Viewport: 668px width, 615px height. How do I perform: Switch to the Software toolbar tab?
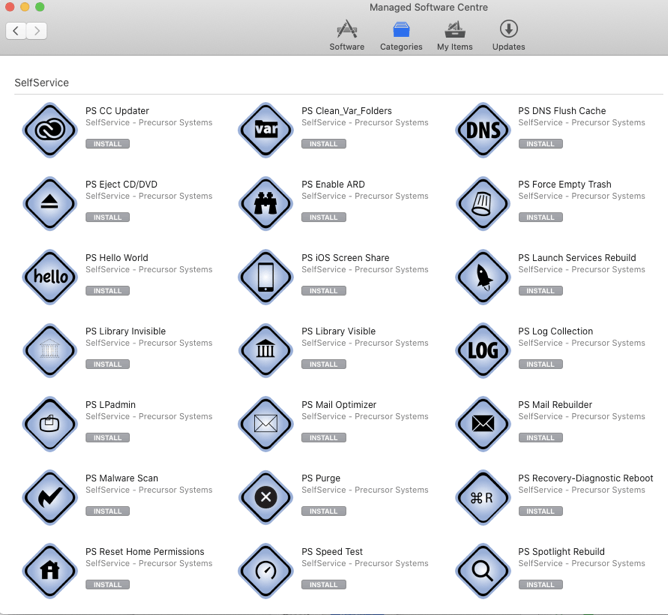click(x=347, y=35)
